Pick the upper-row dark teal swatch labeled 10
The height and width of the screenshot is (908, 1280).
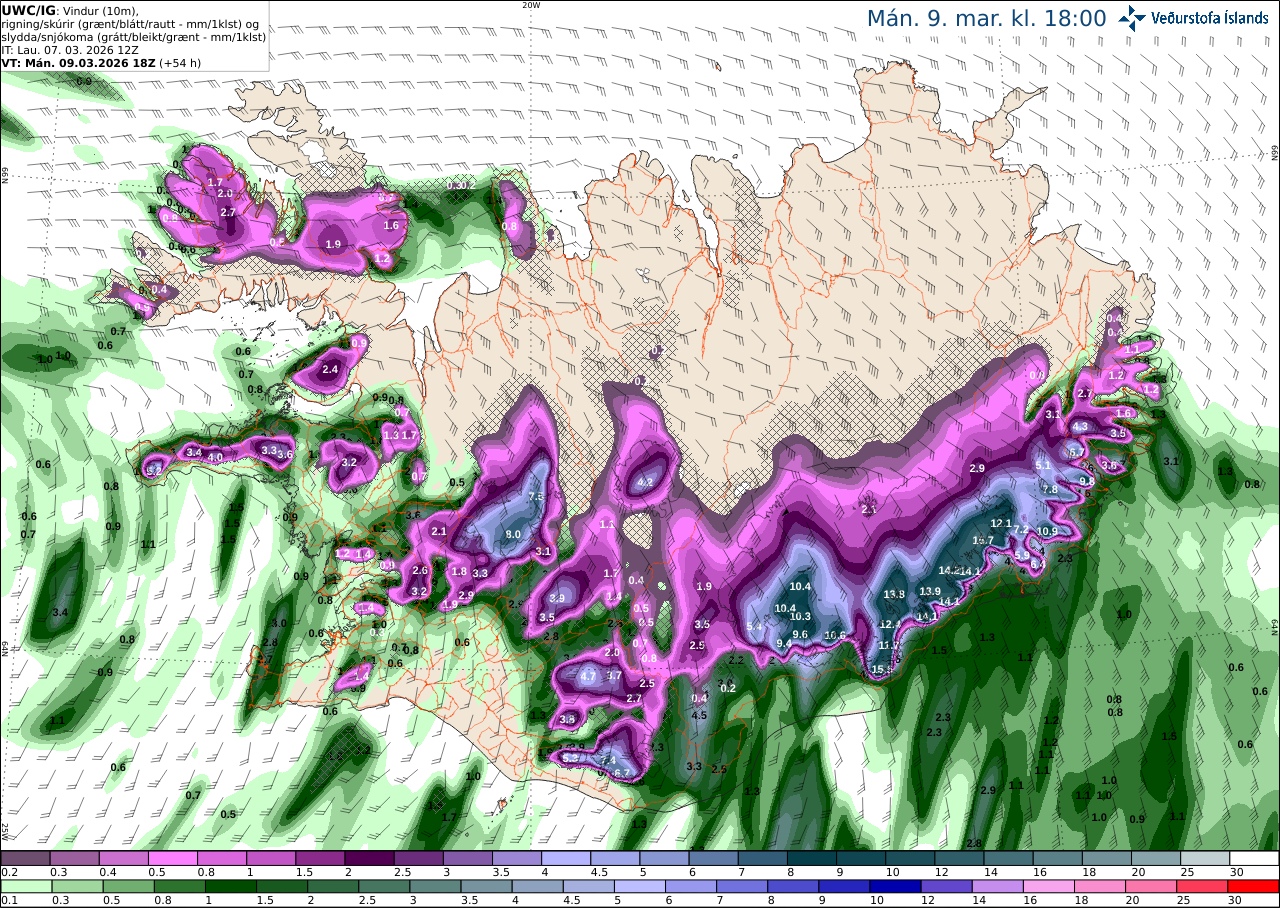pyautogui.click(x=910, y=858)
